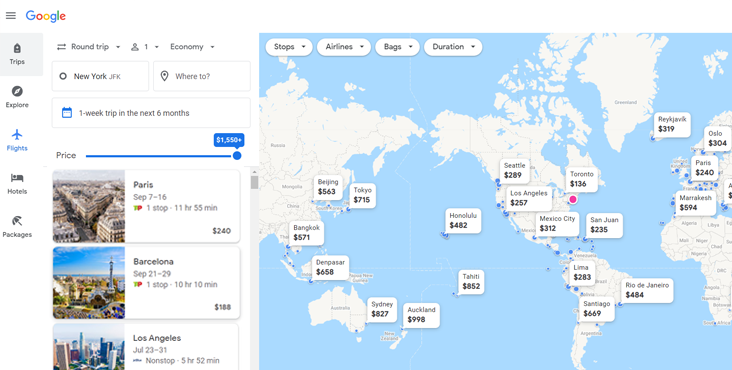The height and width of the screenshot is (370, 732).
Task: Change passenger count dropdown
Action: click(145, 47)
